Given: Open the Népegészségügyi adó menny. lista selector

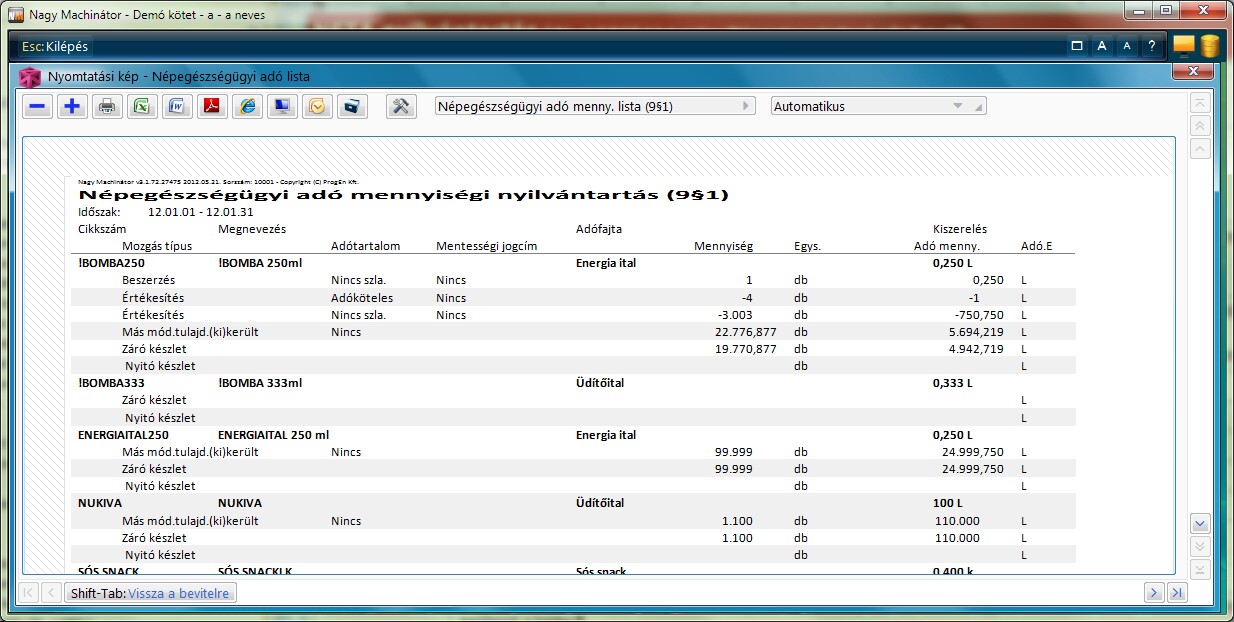Looking at the screenshot, I should [595, 106].
